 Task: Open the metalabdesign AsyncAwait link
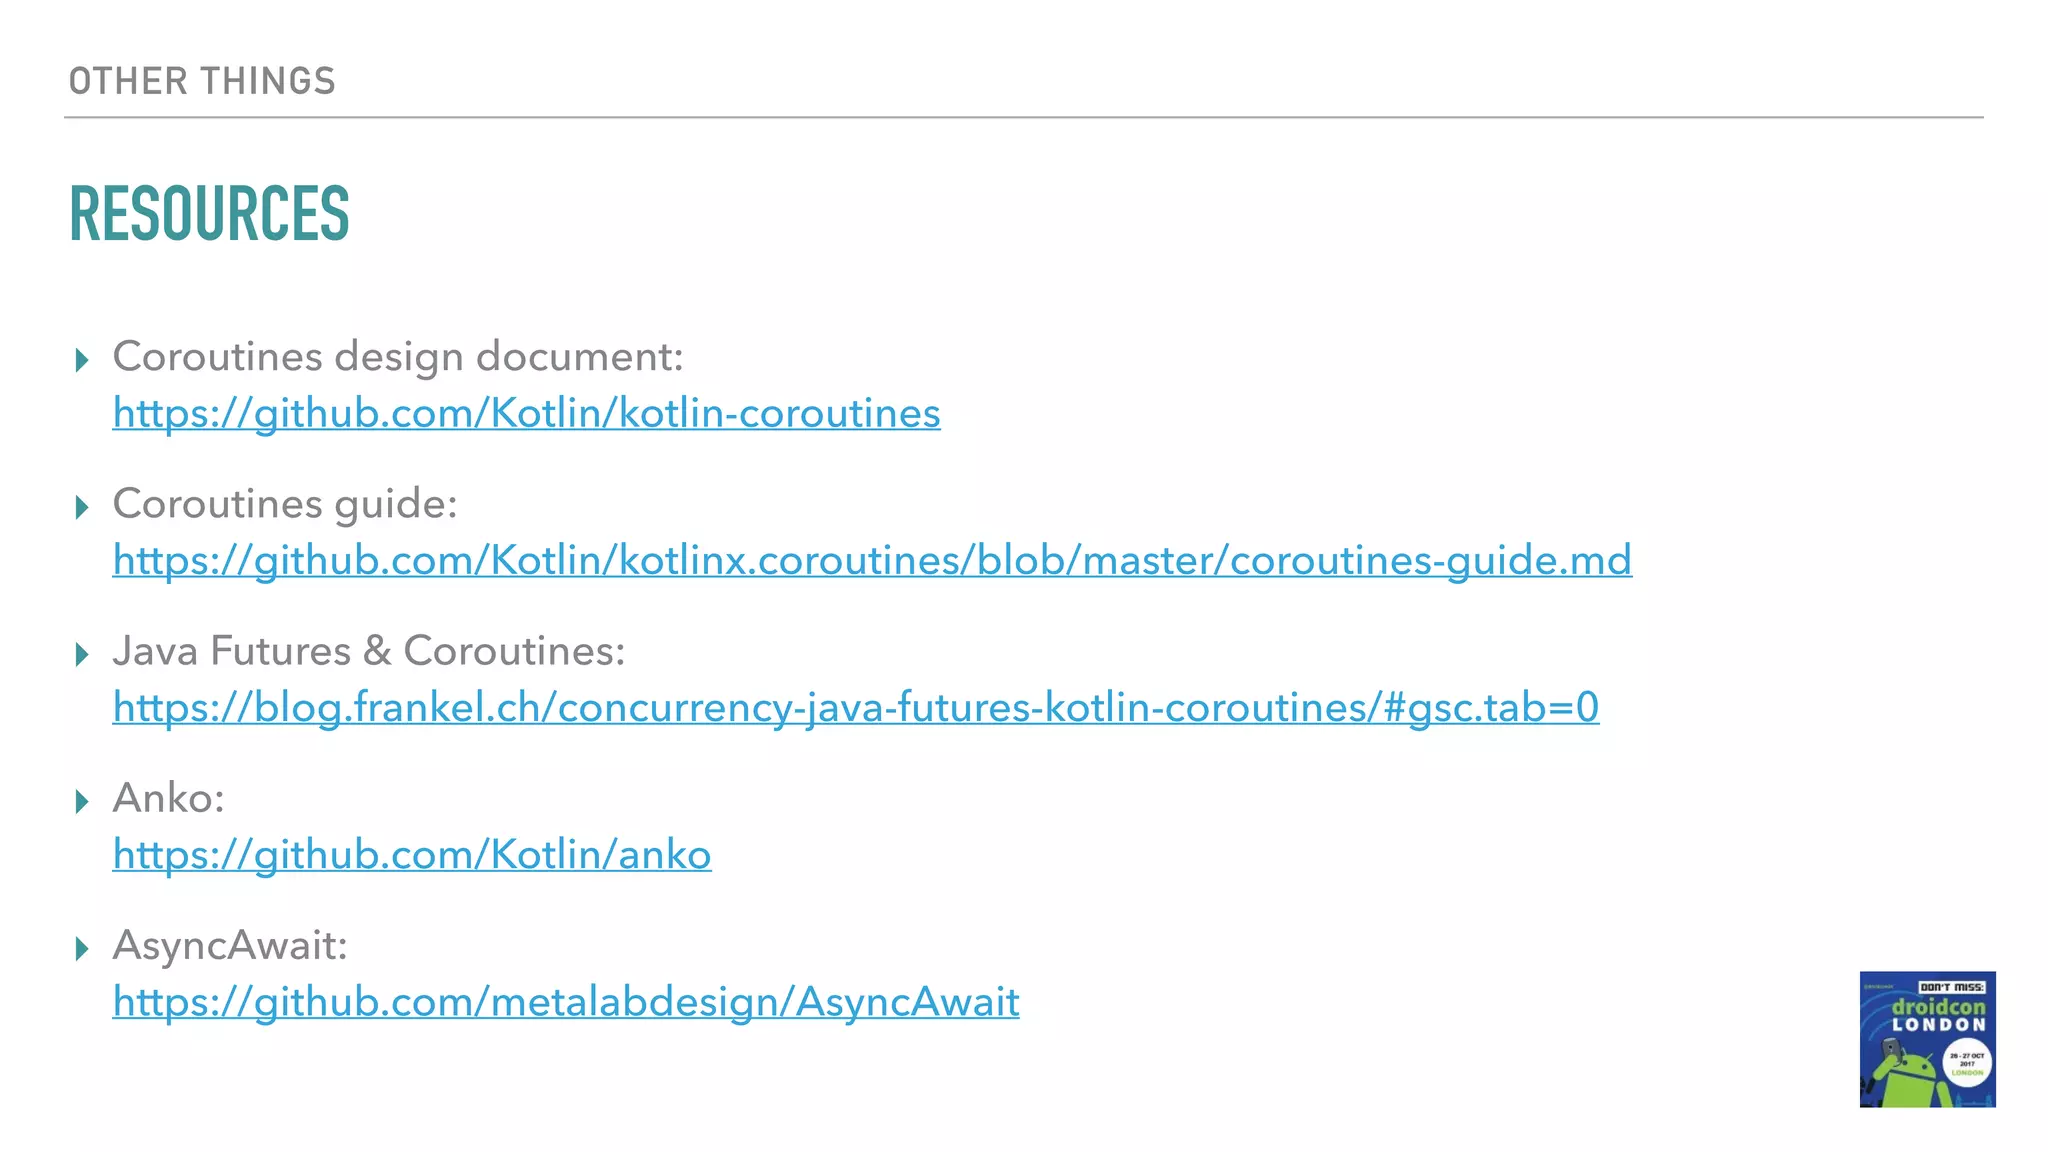pos(565,1001)
